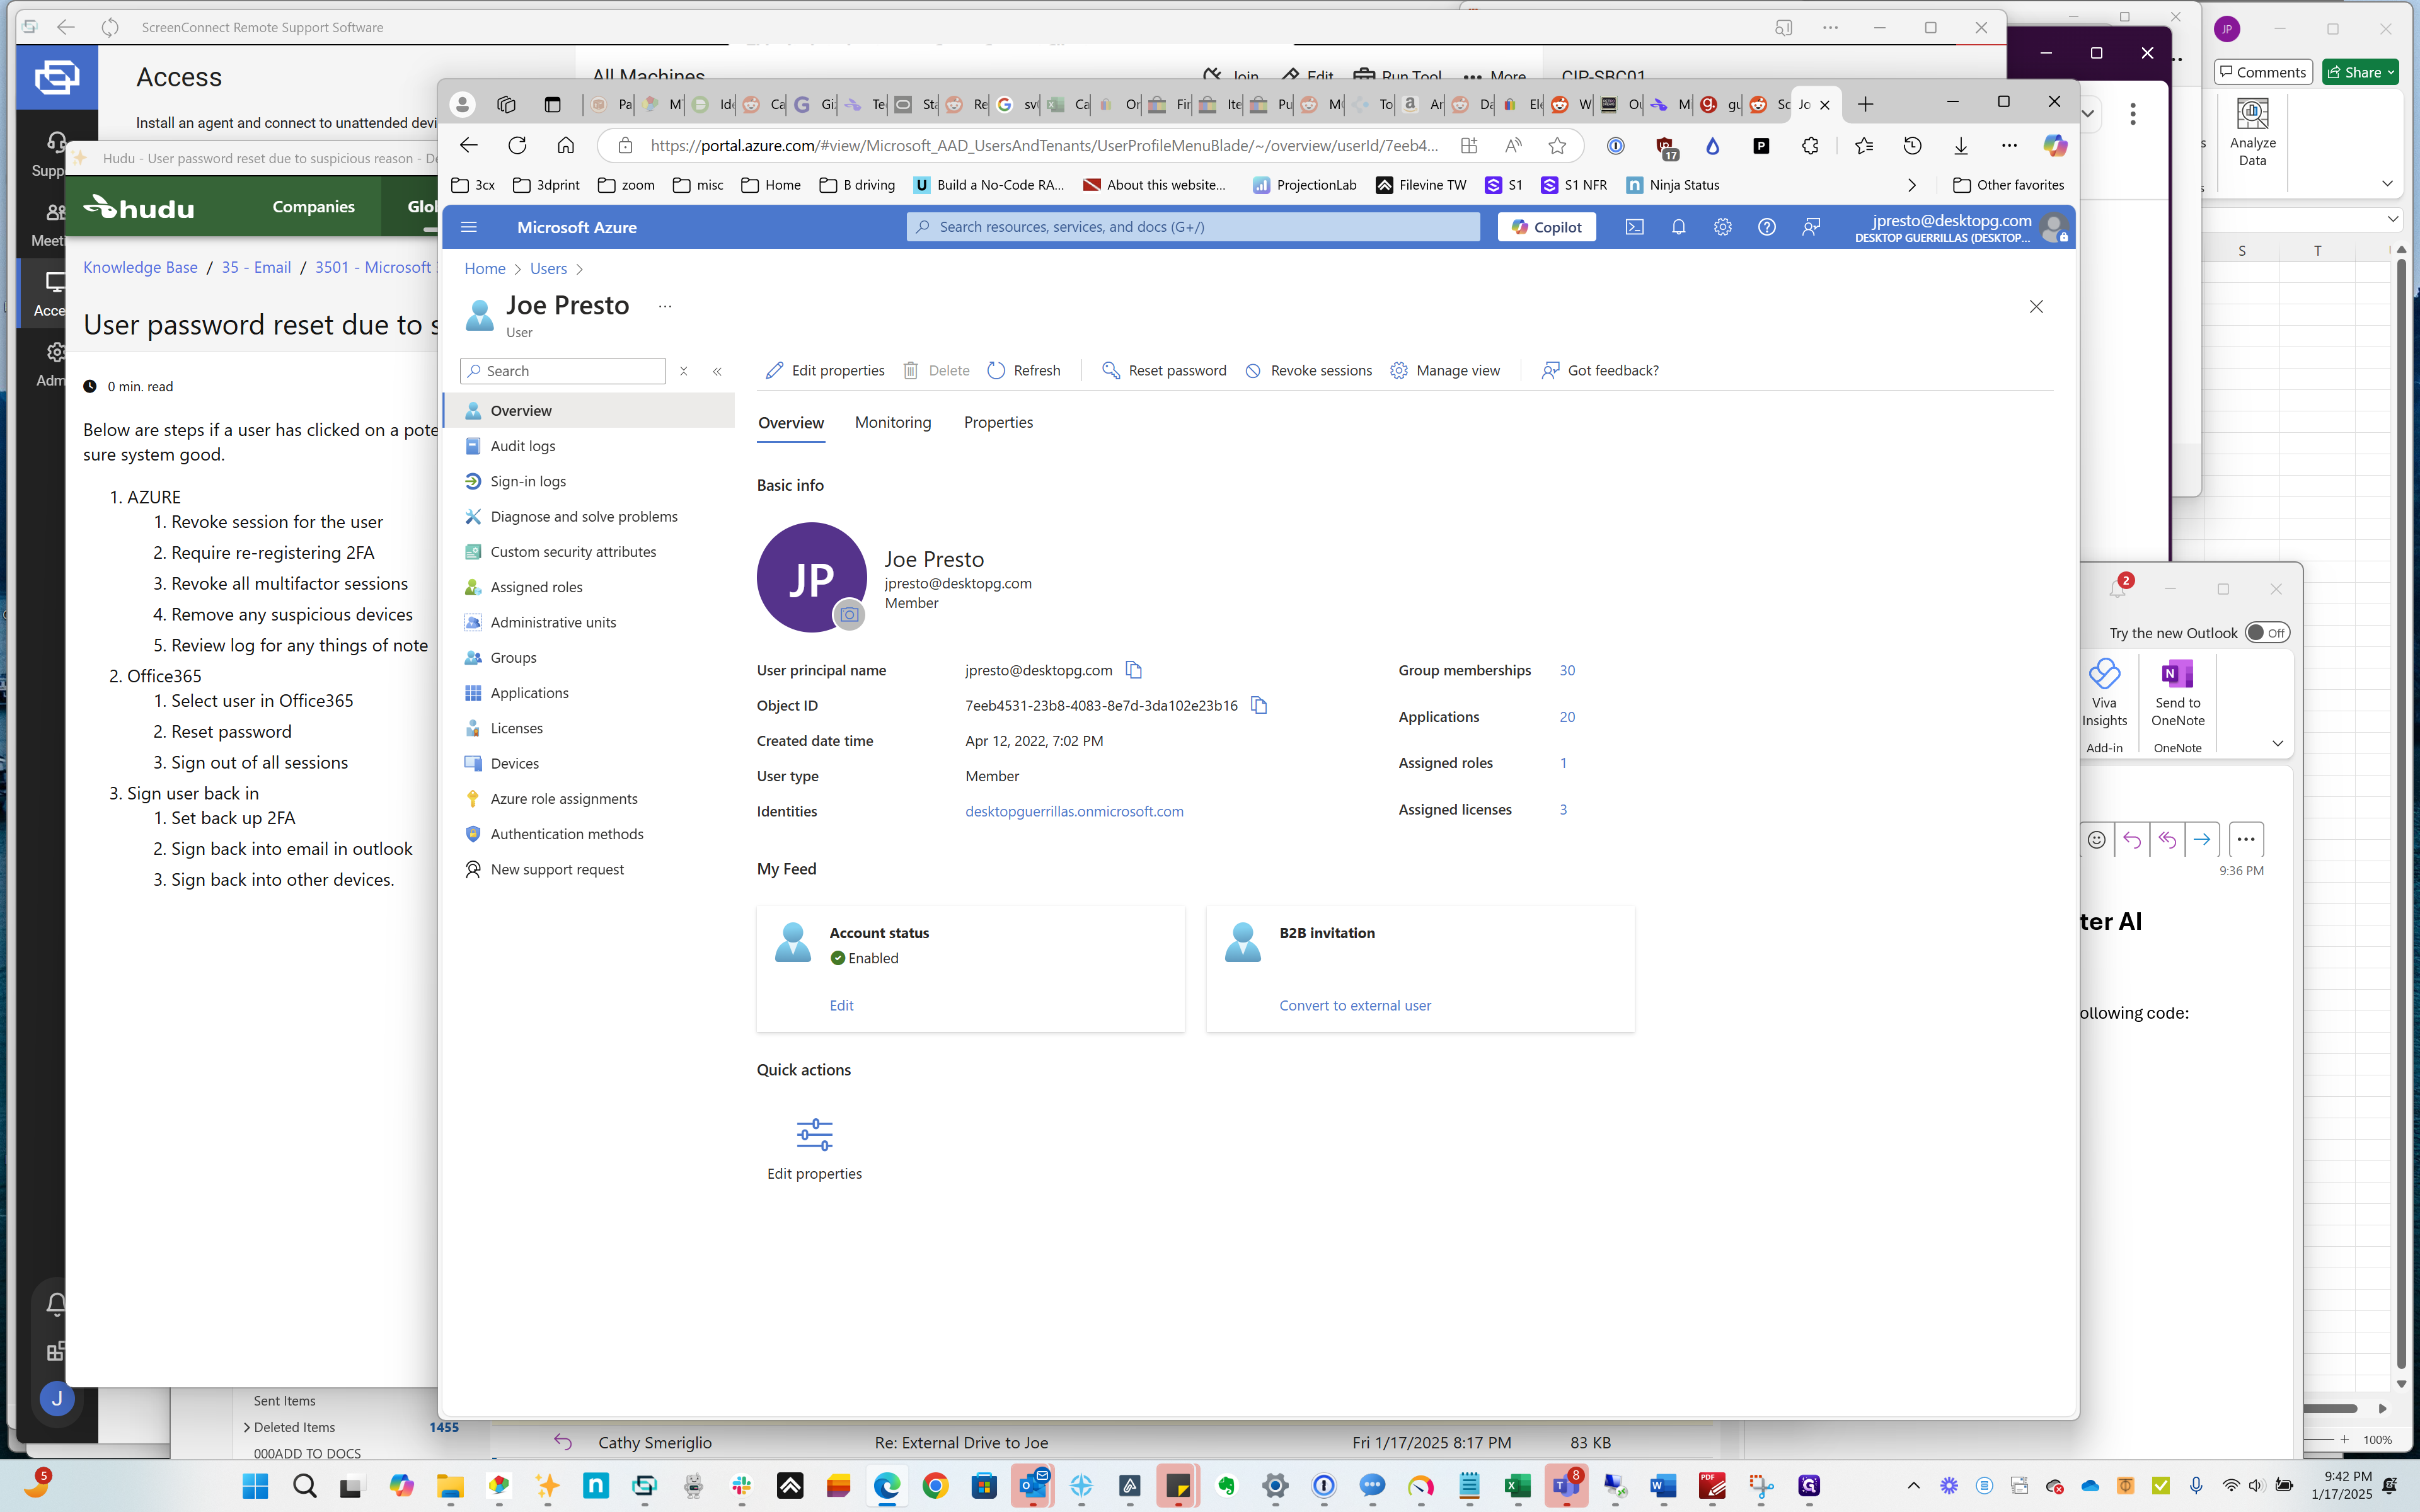Expand the Outlook ribbon chevron
2420x1512 pixels.
pyautogui.click(x=2277, y=743)
